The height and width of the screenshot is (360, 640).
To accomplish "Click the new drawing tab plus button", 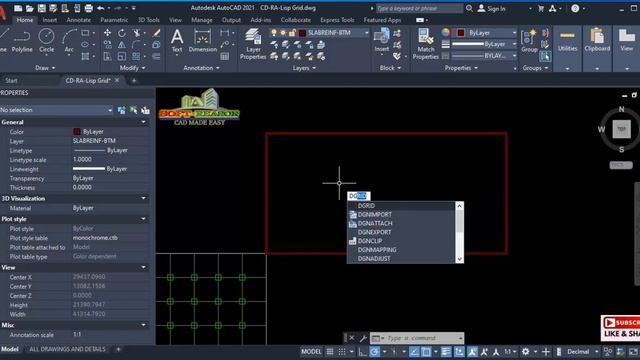I will [134, 81].
